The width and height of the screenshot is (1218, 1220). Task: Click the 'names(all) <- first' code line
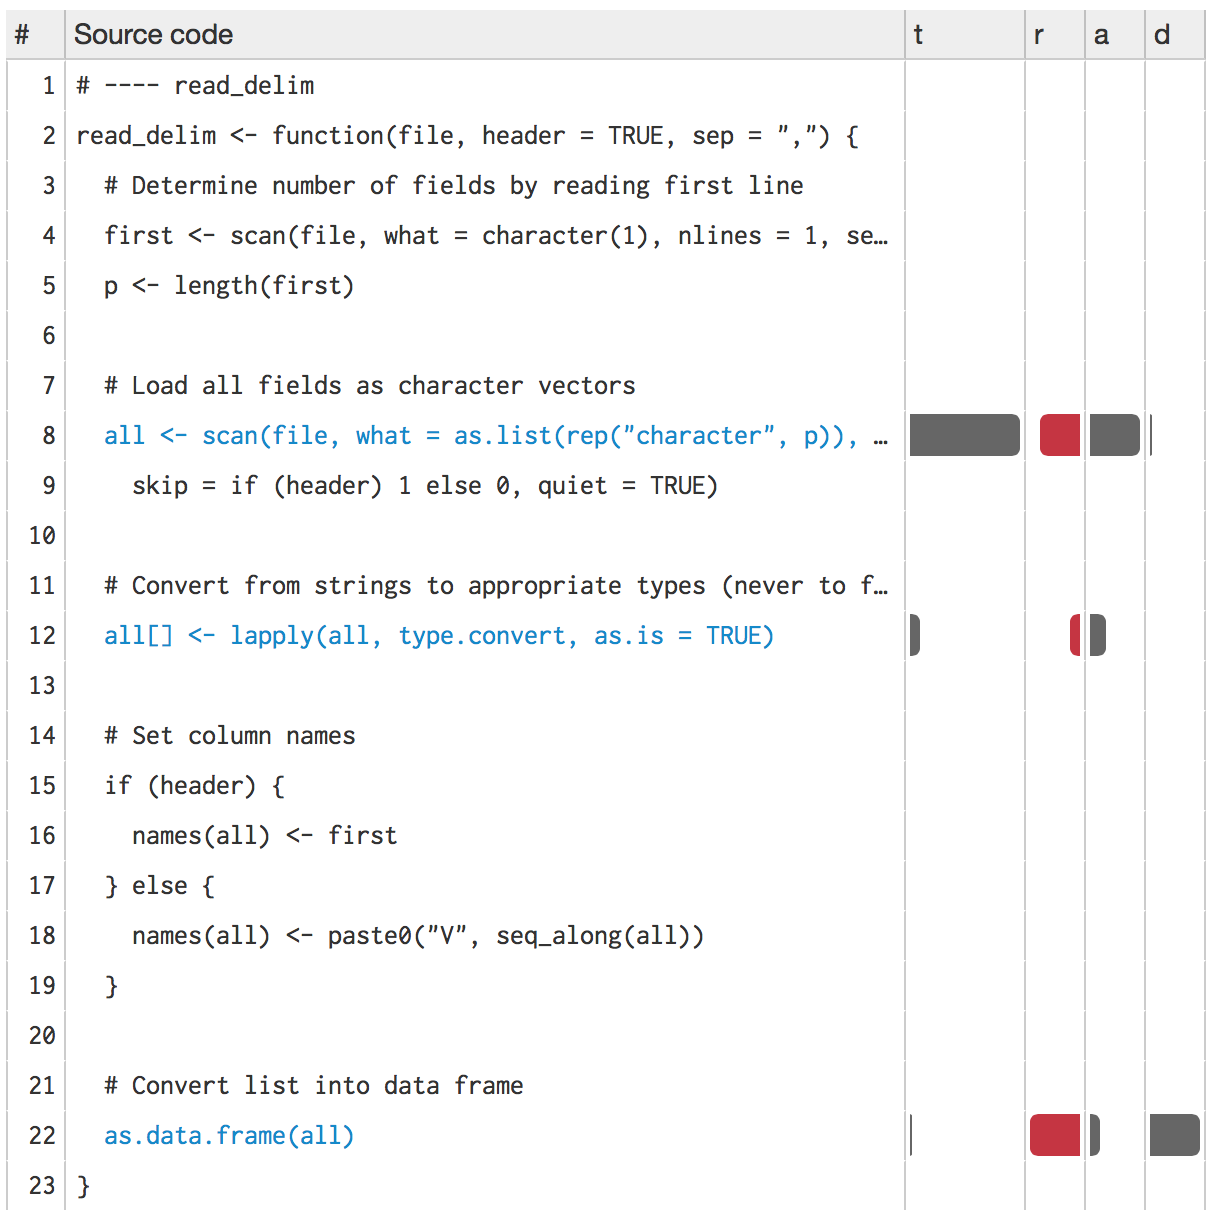coord(264,836)
